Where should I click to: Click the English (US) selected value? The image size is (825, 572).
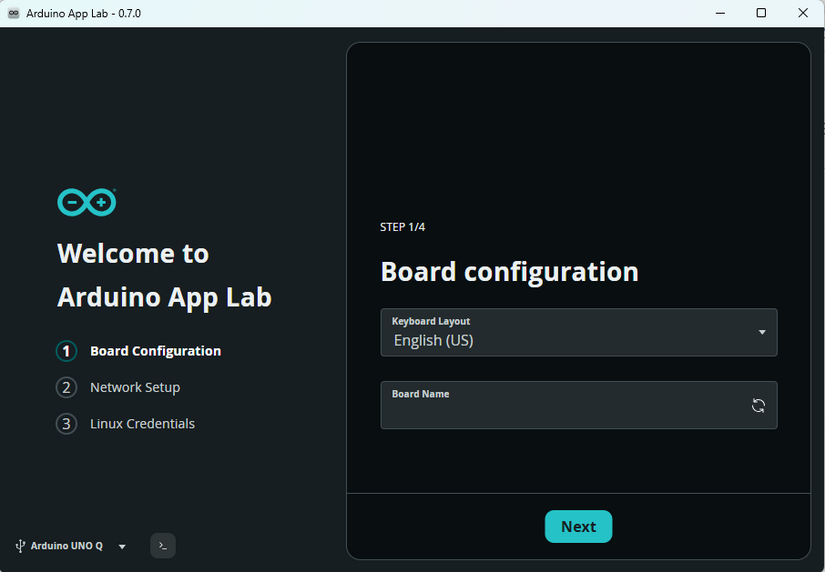[434, 340]
